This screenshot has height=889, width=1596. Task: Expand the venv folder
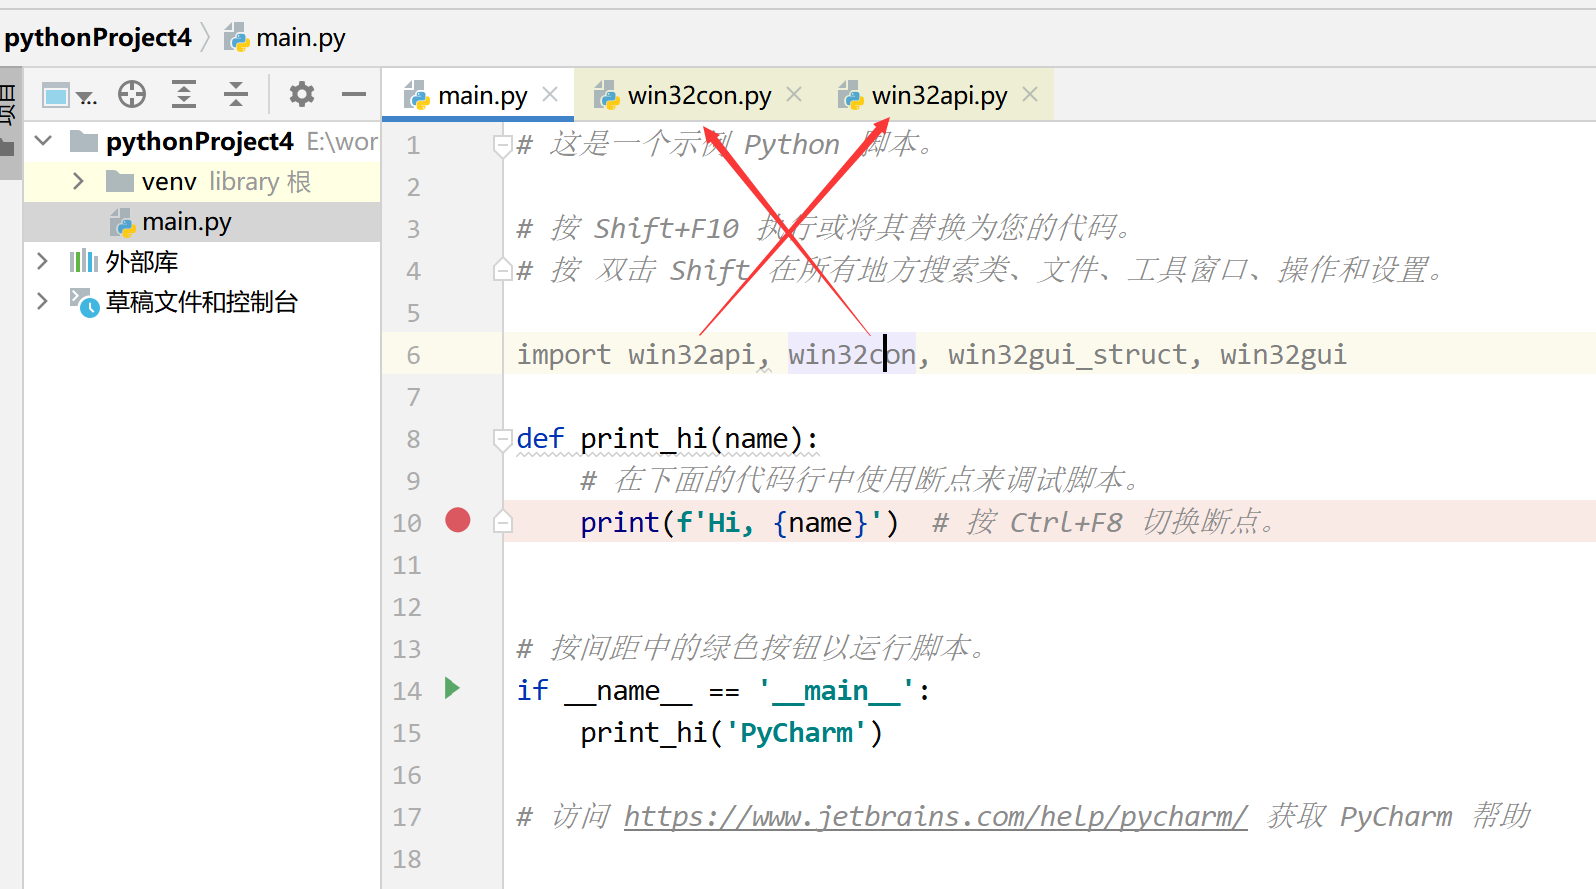pyautogui.click(x=78, y=181)
